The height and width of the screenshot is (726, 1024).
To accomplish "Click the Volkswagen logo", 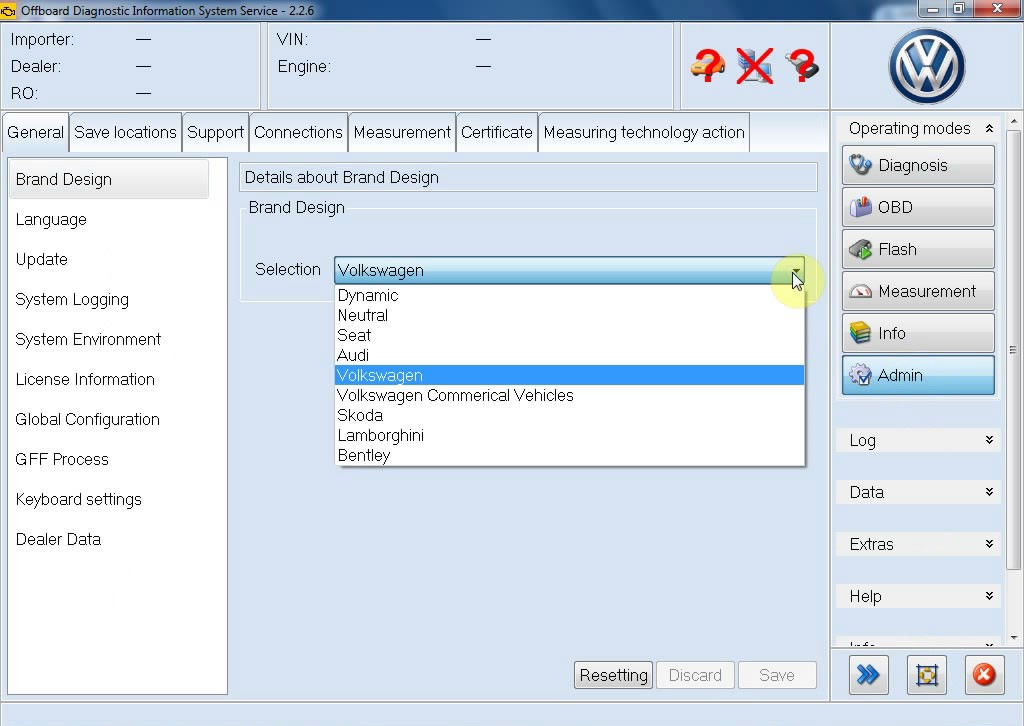I will point(926,66).
